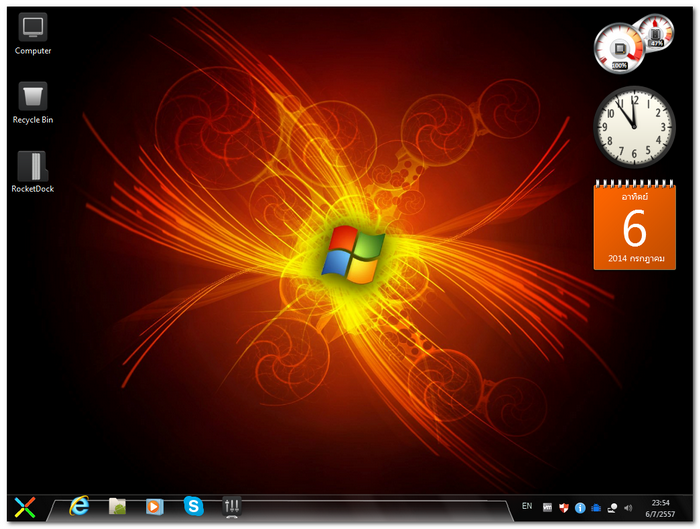
Task: Launch Skype from the taskbar
Action: tap(193, 506)
